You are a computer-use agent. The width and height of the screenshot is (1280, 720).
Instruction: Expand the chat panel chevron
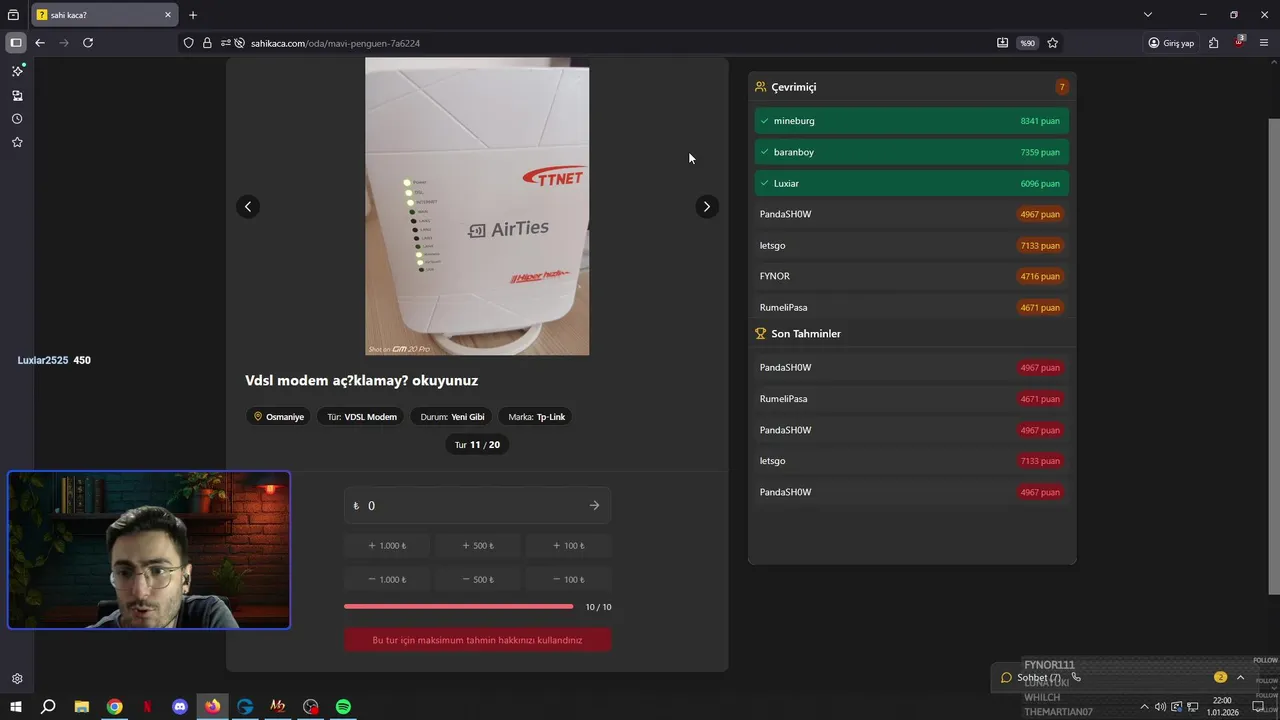(1241, 677)
